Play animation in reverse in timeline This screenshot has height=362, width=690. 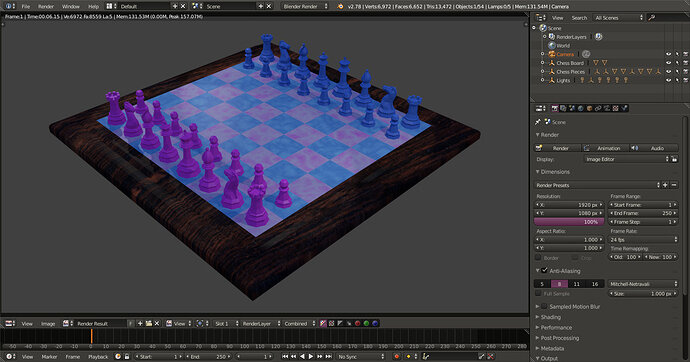pyautogui.click(x=302, y=357)
